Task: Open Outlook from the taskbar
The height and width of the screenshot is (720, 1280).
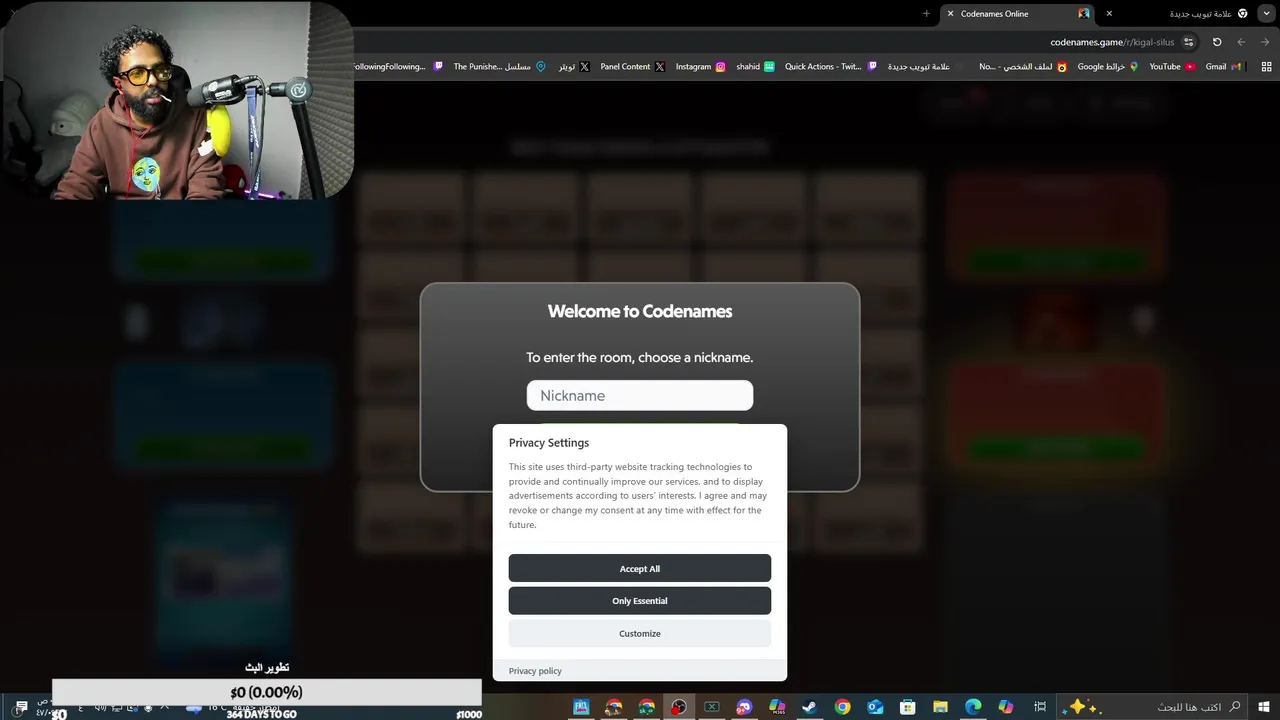Action: tap(875, 707)
